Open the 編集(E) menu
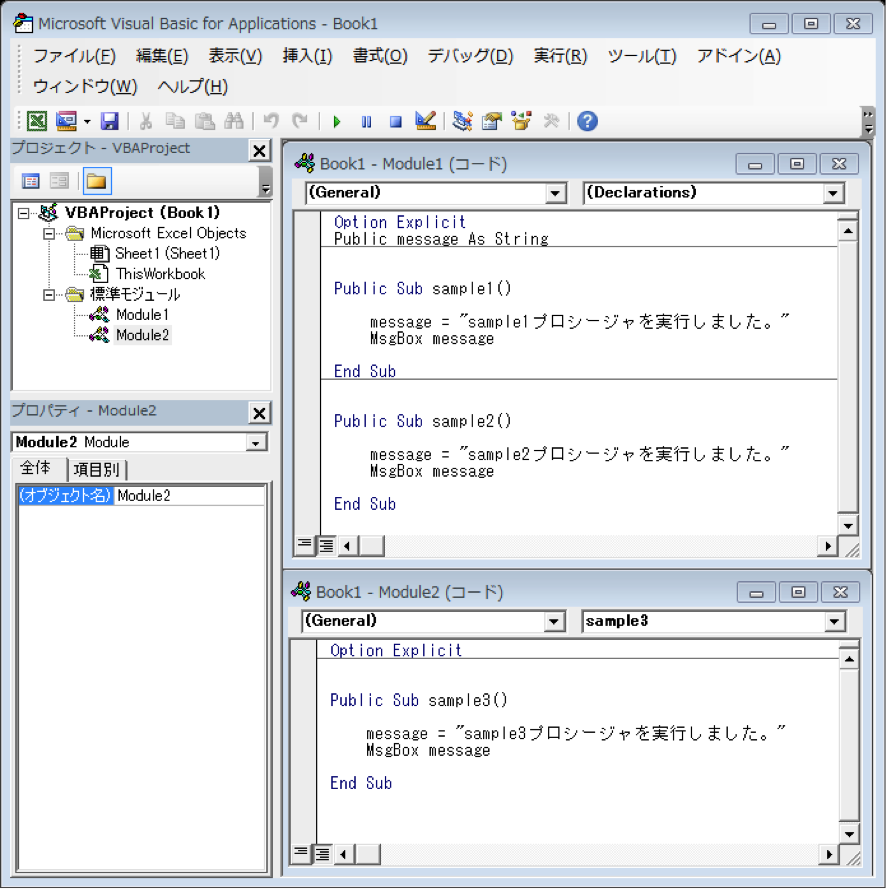This screenshot has height=889, width=886. click(x=162, y=56)
